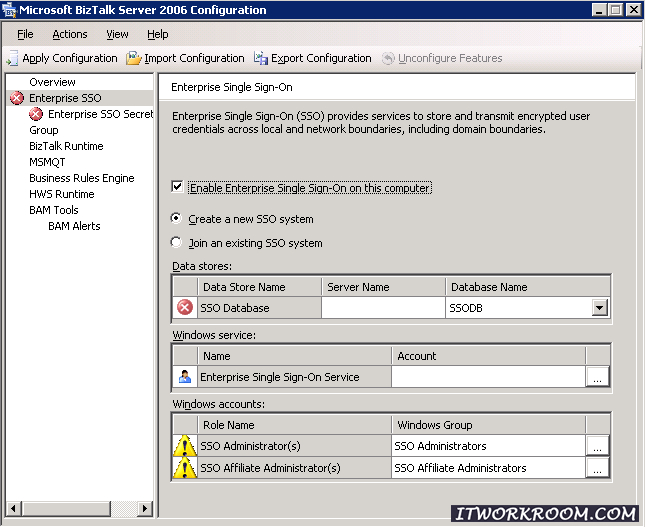Image resolution: width=645 pixels, height=527 pixels.
Task: Click the Export Configuration icon
Action: [261, 58]
